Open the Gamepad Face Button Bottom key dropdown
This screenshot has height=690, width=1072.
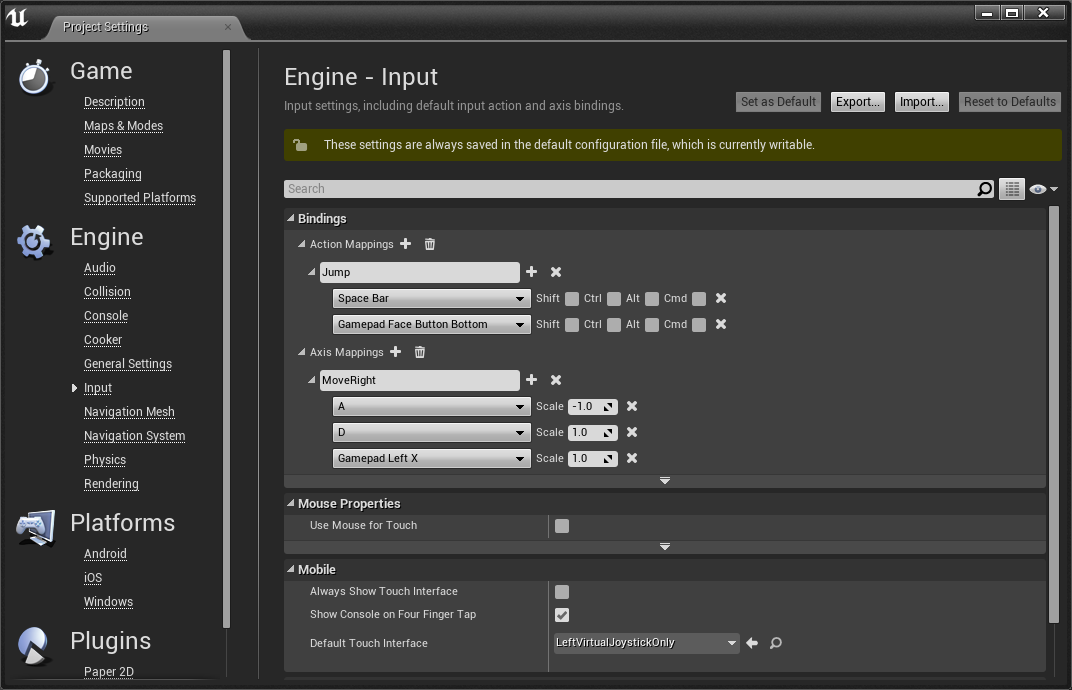[431, 324]
